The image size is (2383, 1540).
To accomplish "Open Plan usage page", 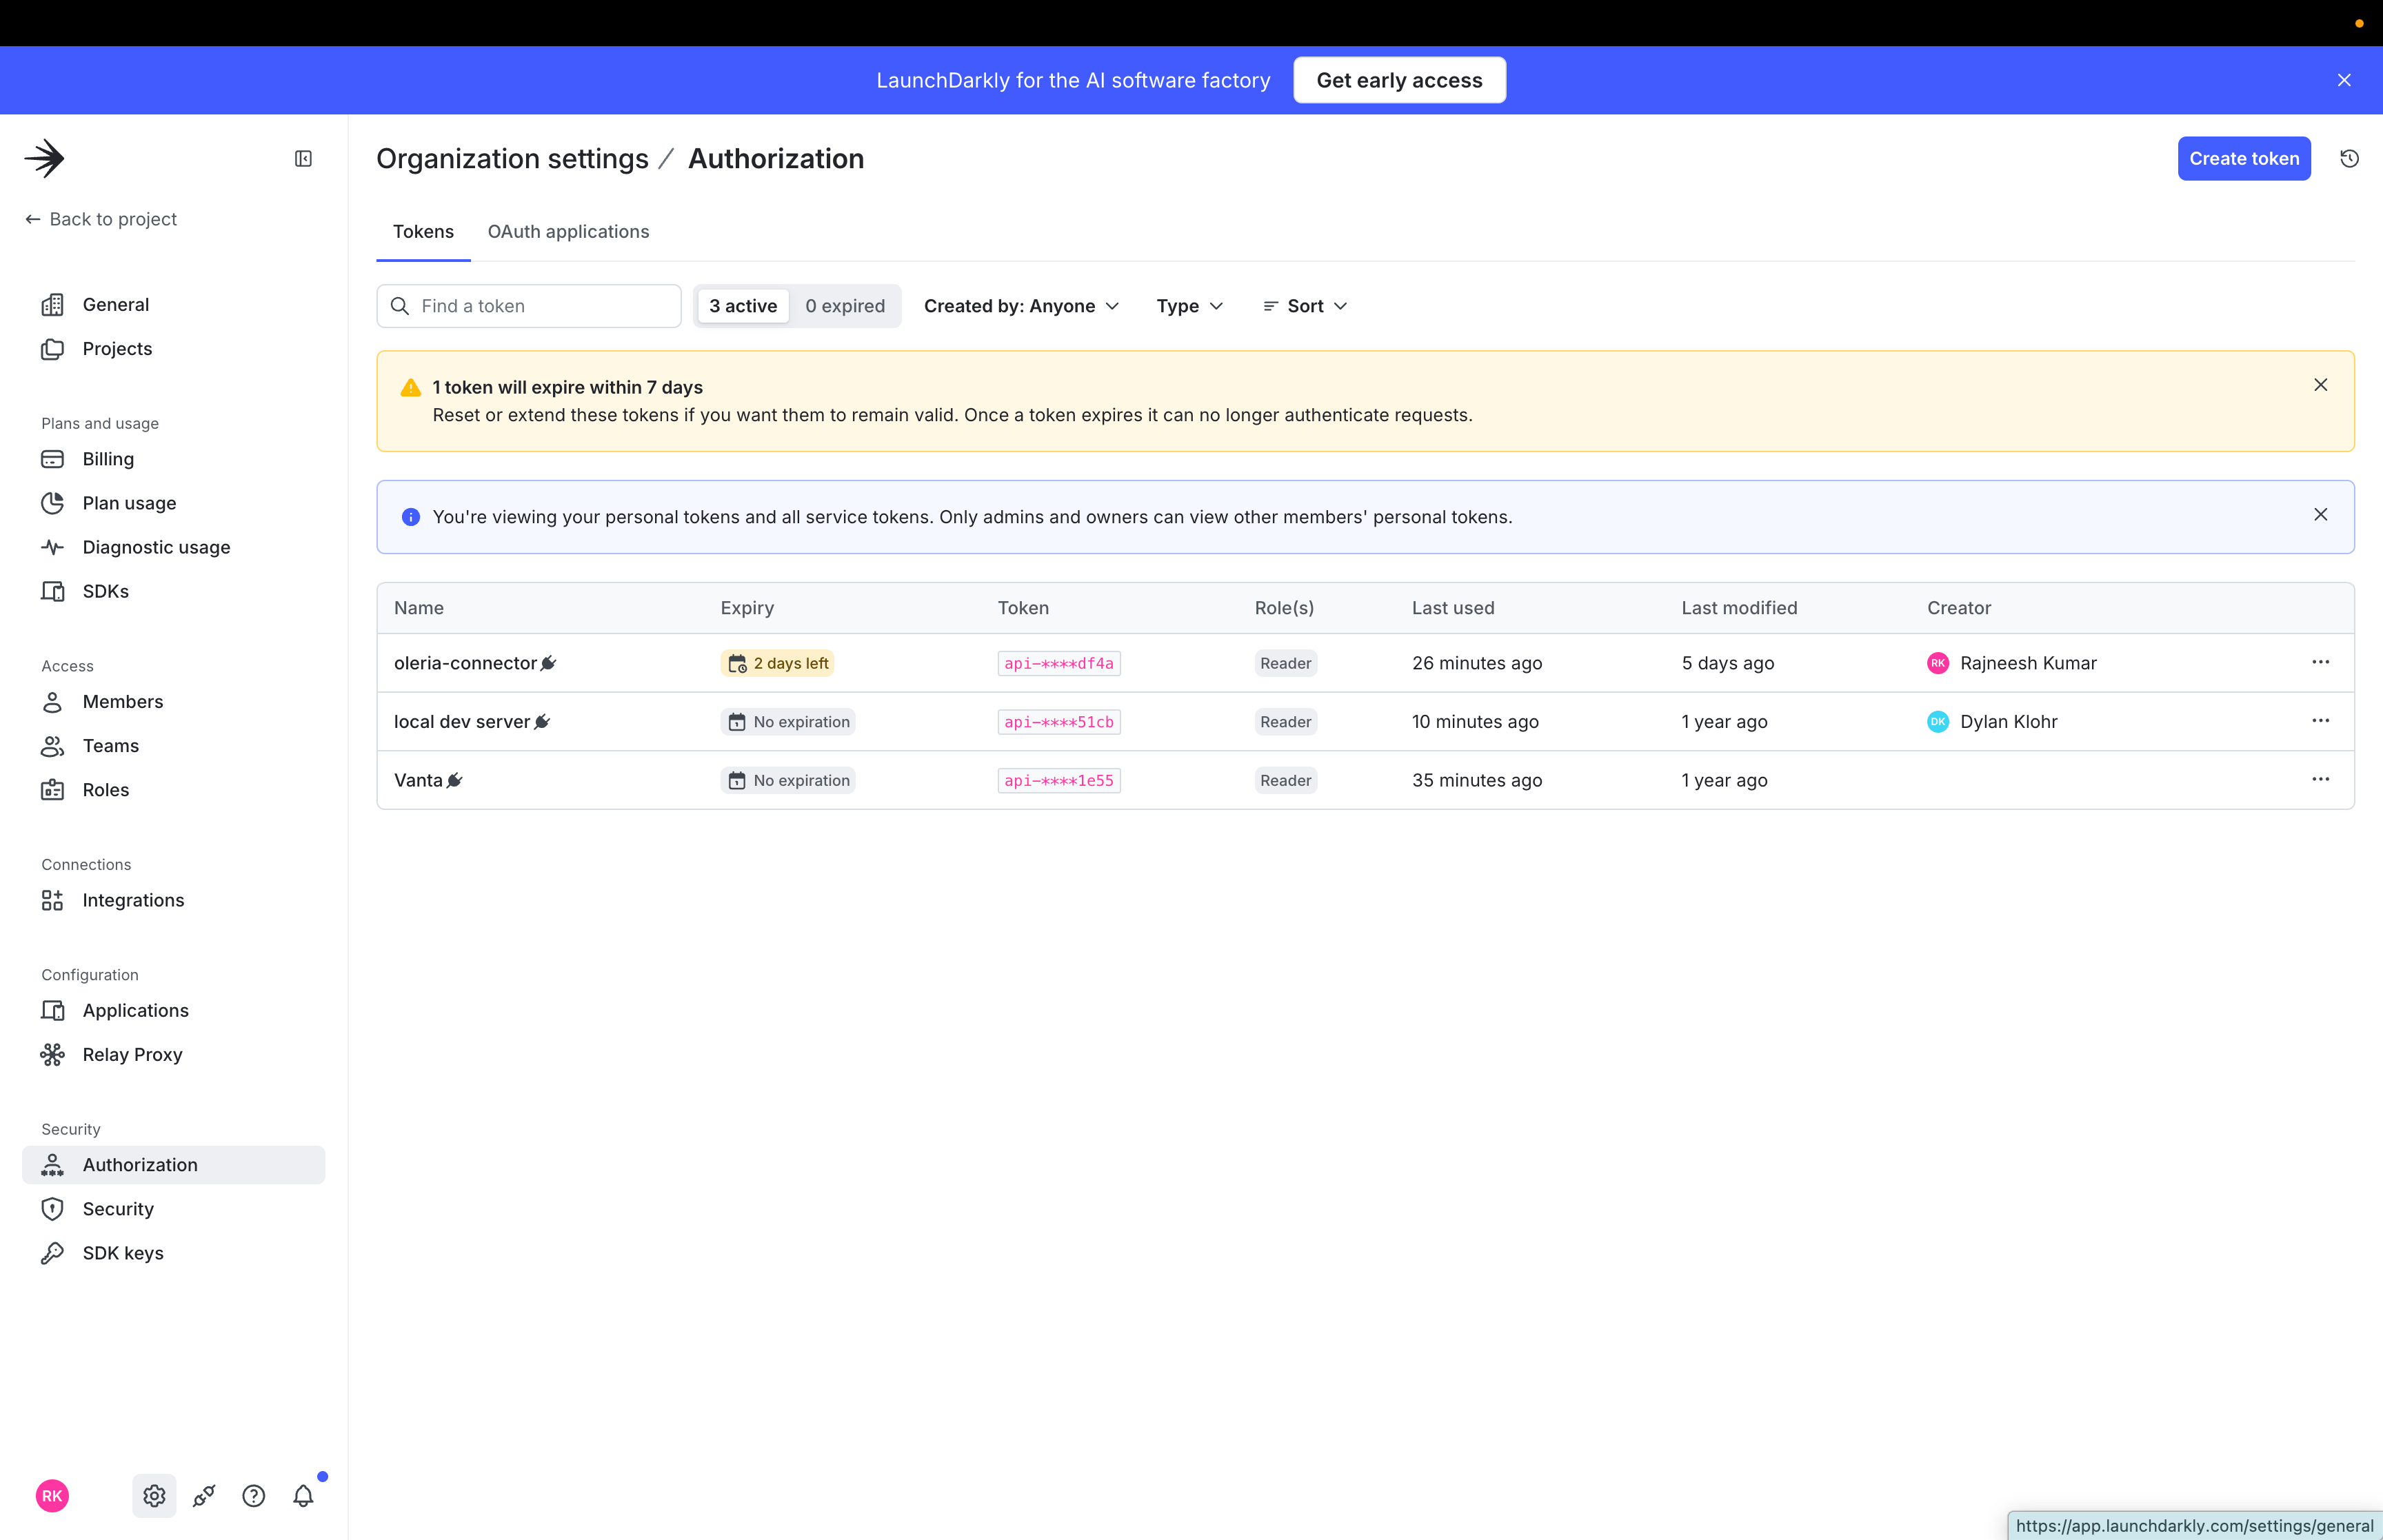I will tap(174, 503).
